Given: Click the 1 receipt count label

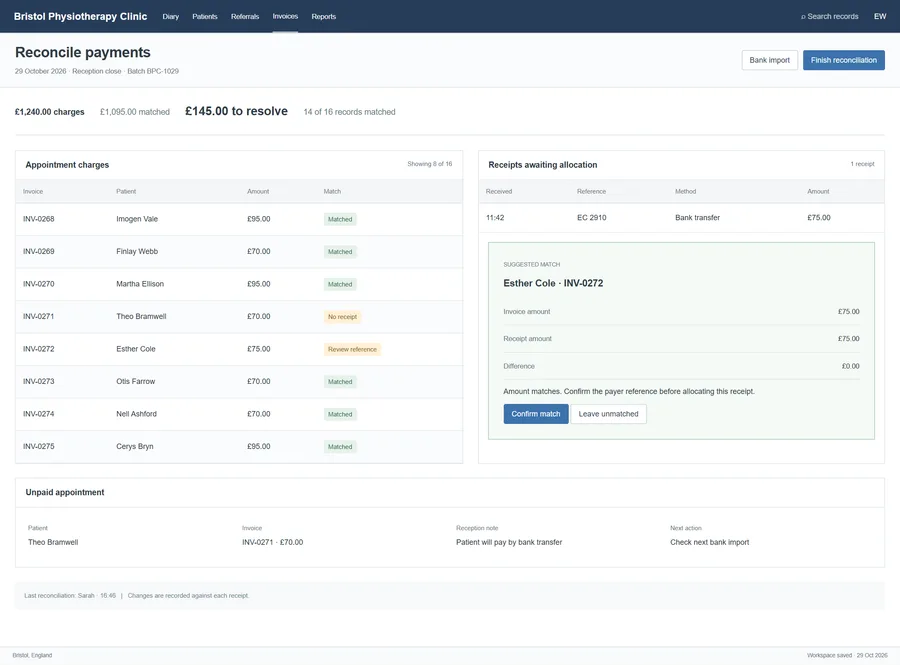Looking at the screenshot, I should [x=862, y=164].
